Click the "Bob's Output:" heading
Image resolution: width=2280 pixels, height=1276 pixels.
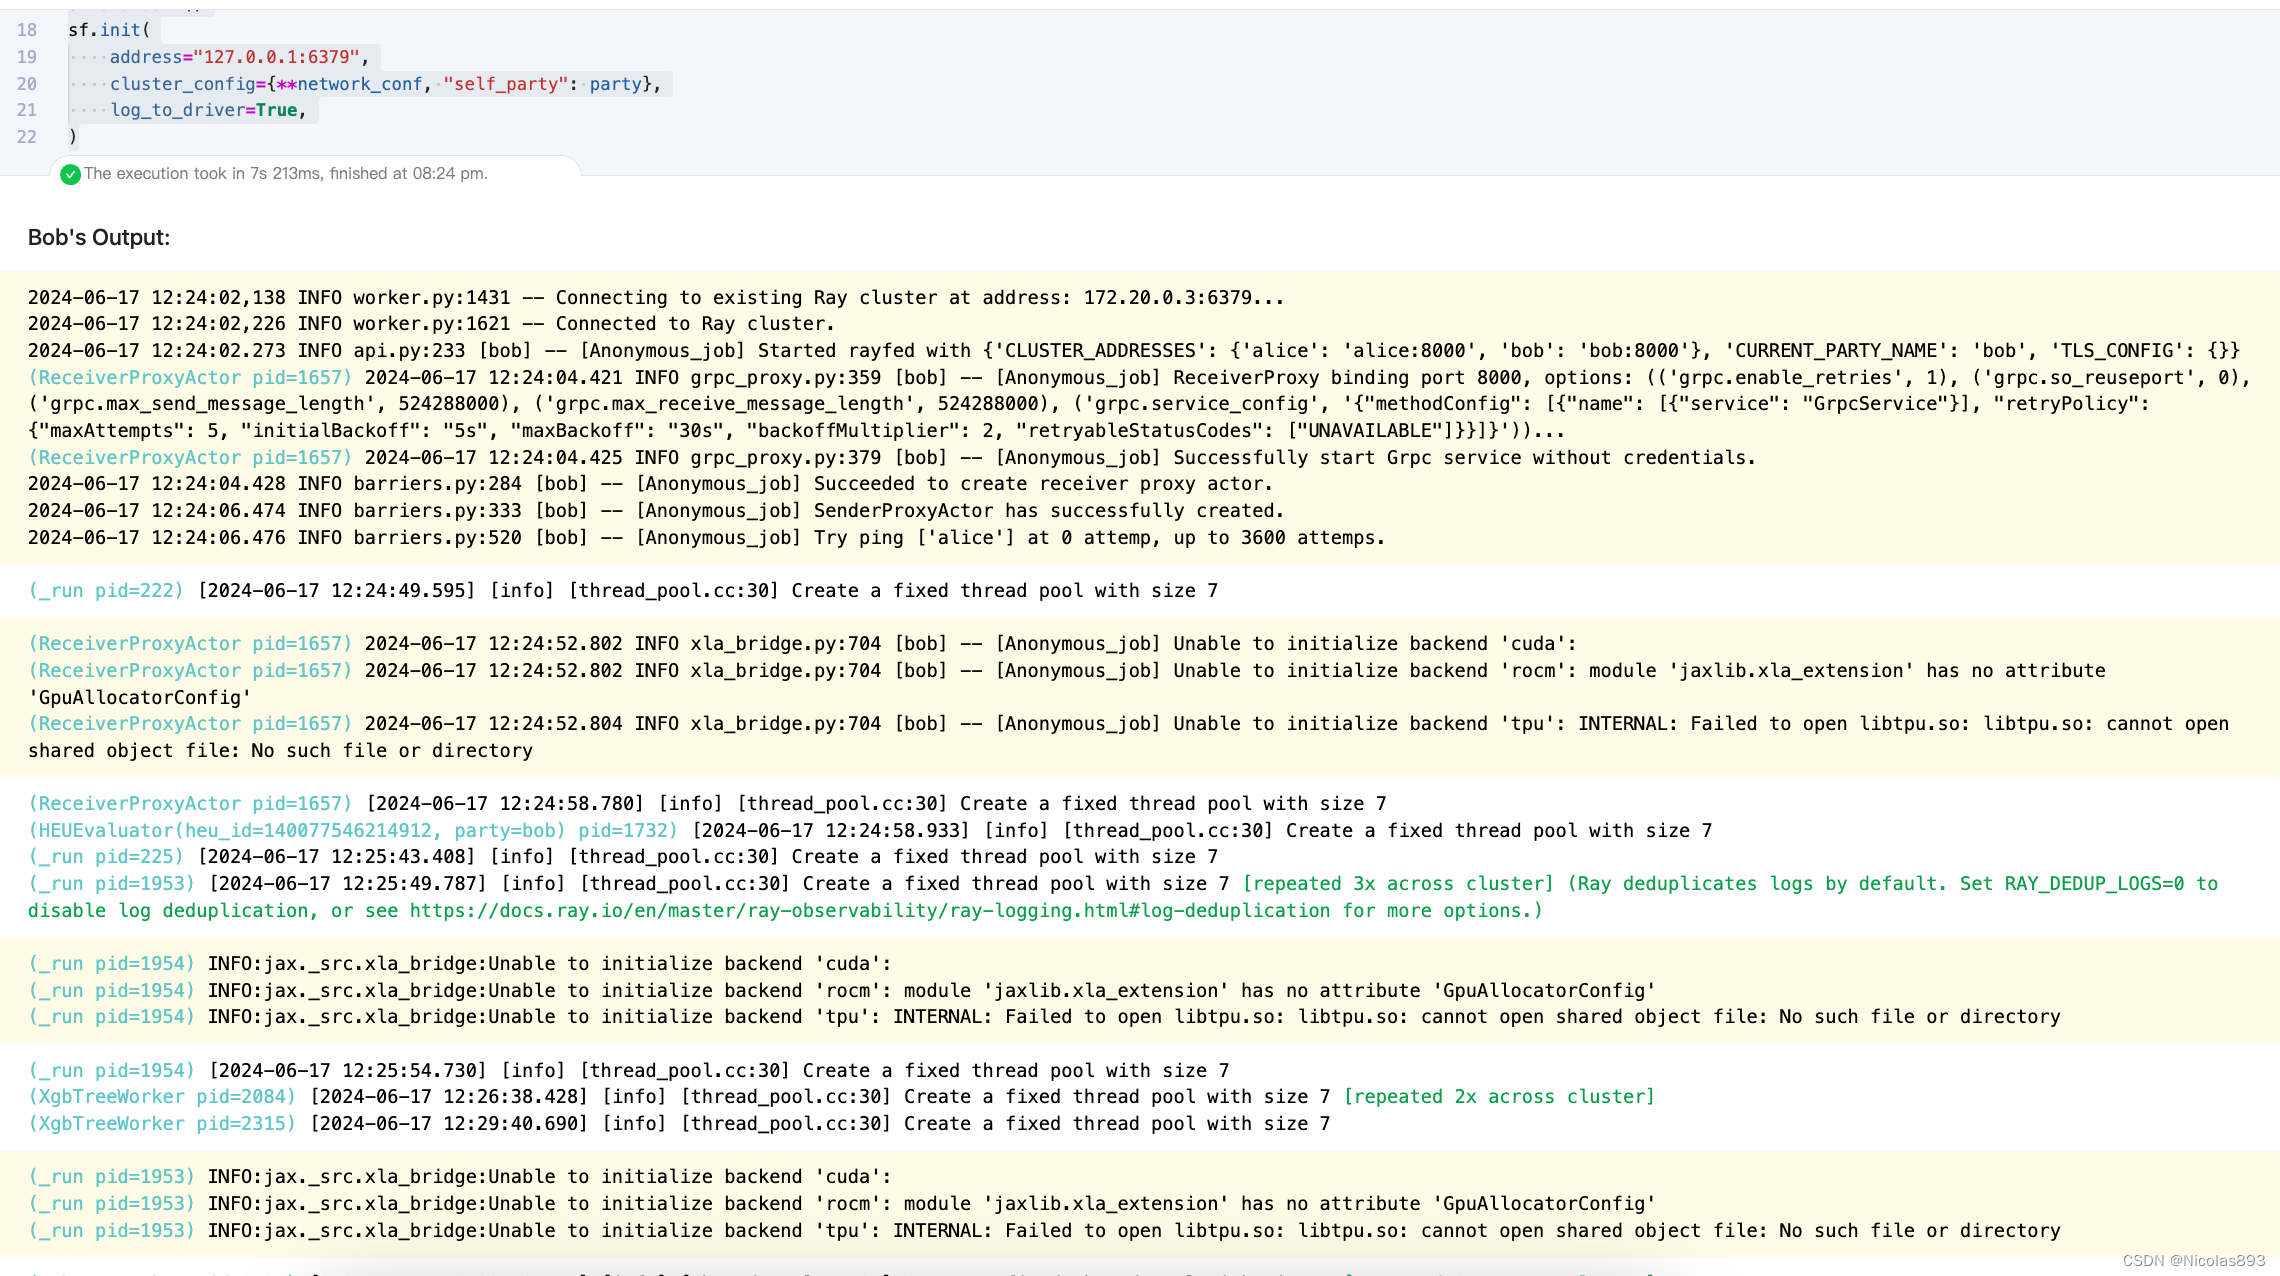pos(99,237)
